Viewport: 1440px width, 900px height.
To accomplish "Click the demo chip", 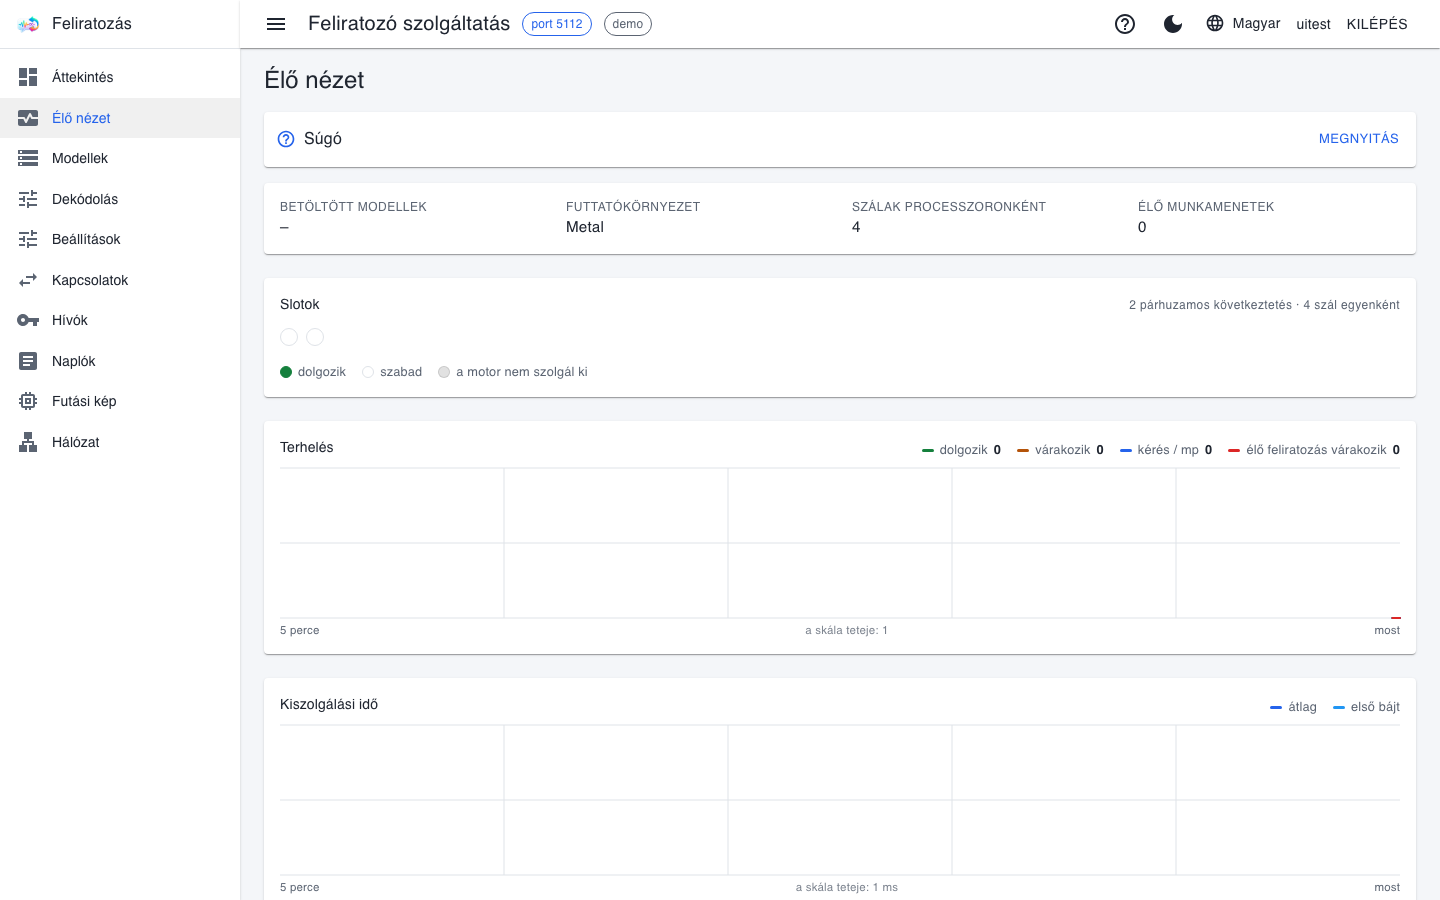I will [x=628, y=24].
